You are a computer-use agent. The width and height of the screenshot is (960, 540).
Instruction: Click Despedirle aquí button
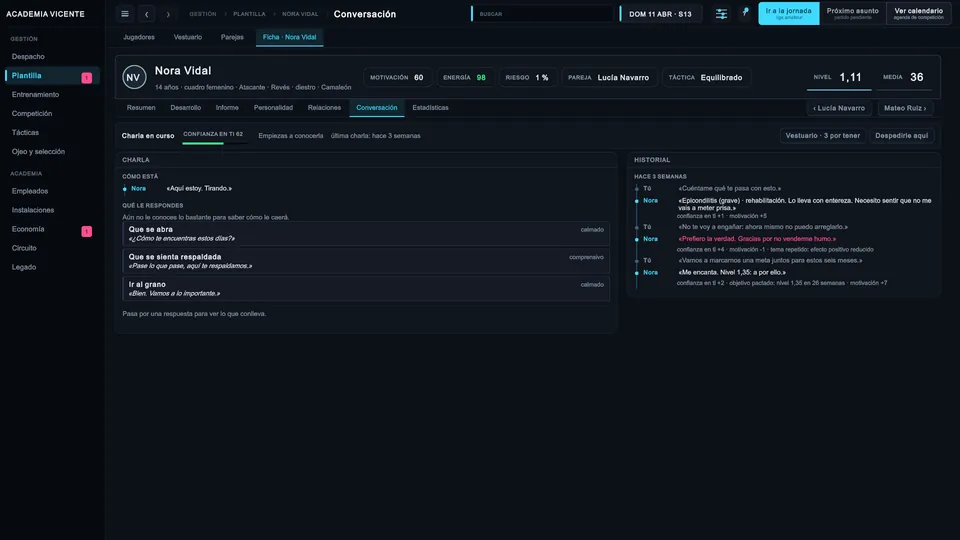tap(901, 136)
